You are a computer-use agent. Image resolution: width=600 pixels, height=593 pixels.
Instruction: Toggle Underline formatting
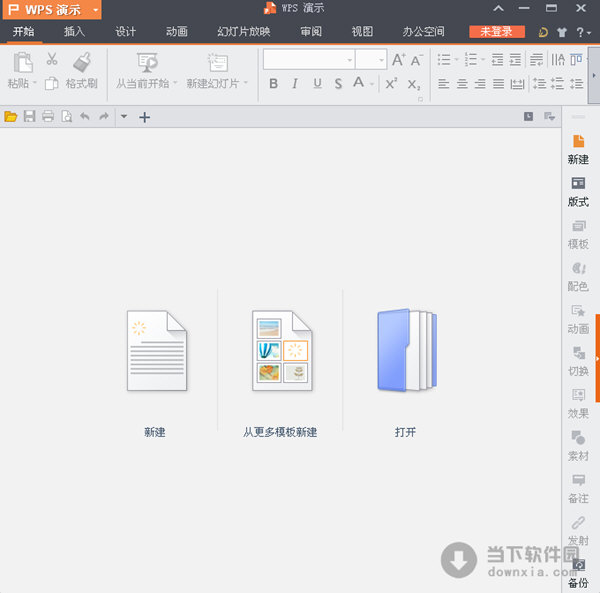(x=317, y=83)
